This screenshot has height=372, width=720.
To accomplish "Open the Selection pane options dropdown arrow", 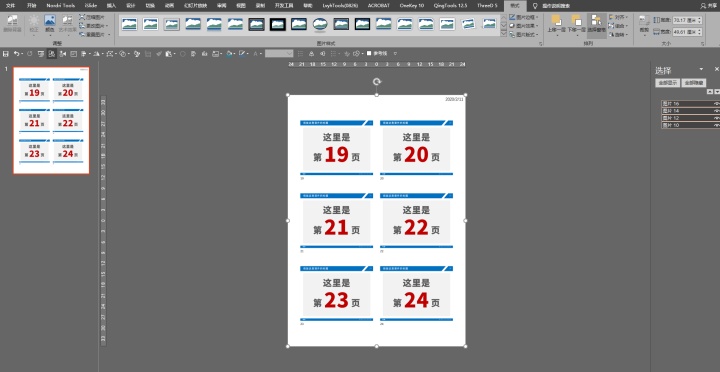I will pyautogui.click(x=701, y=69).
